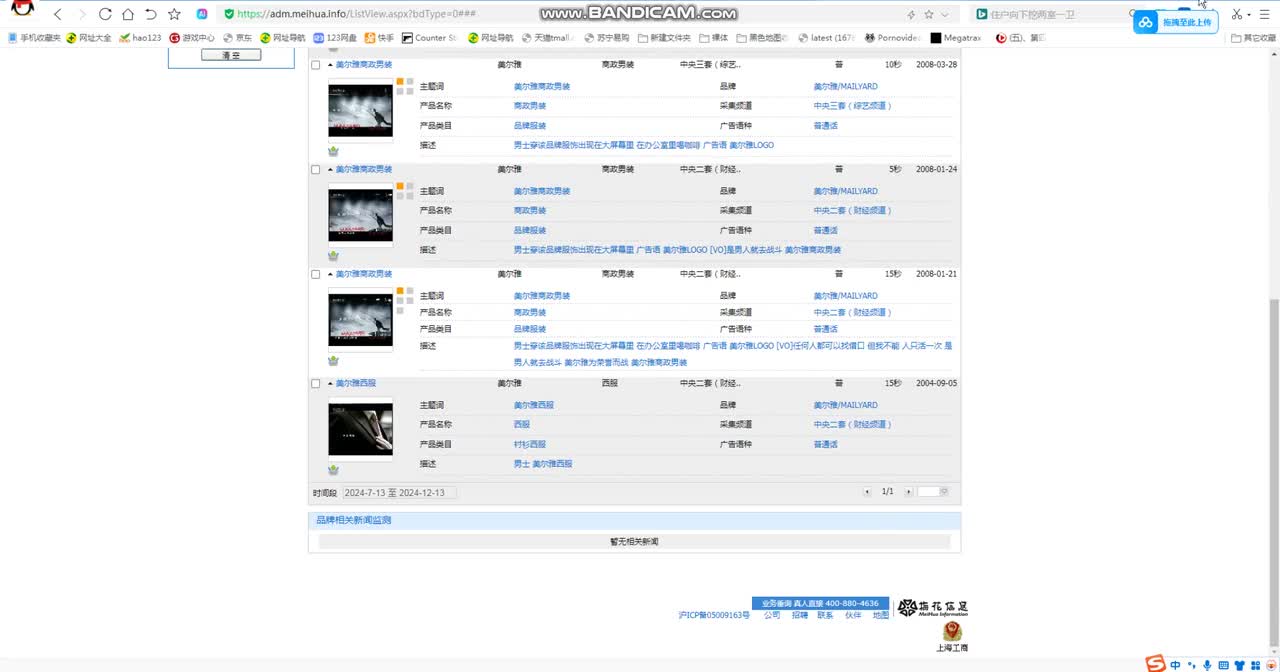Tick the checkbox for 美尔雅西服 2004-09-05 ad
This screenshot has height=672, width=1280.
316,384
